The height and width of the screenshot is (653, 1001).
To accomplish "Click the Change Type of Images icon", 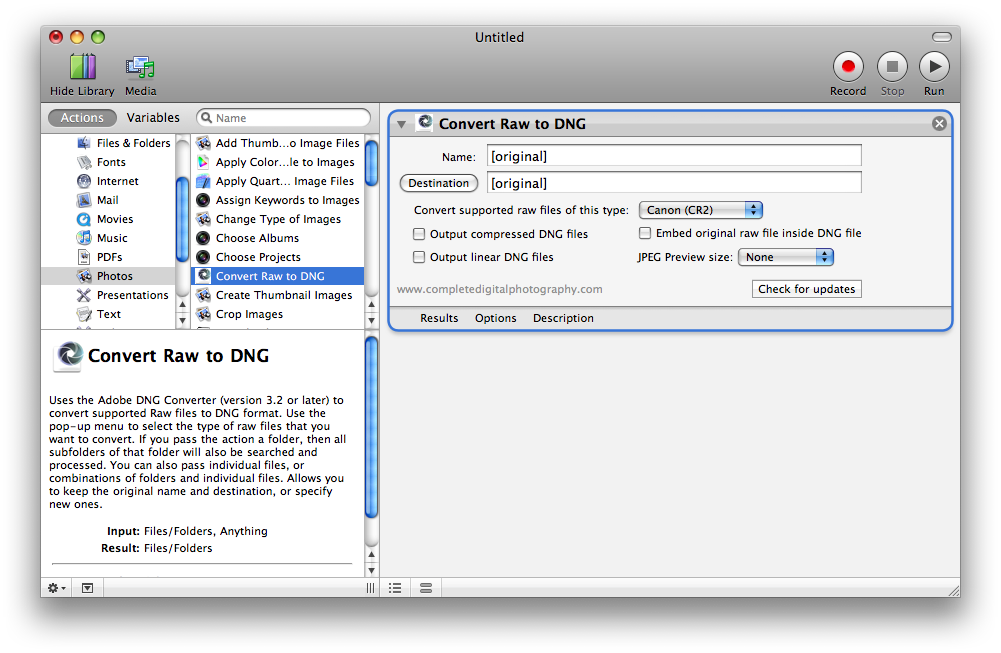I will tap(204, 220).
